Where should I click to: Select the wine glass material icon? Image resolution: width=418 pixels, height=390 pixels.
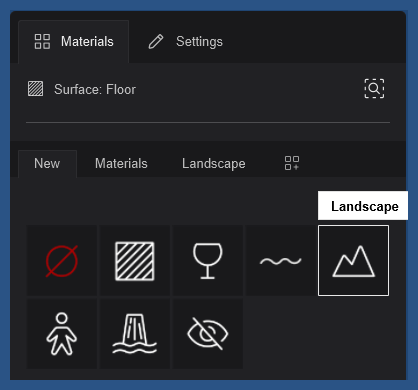pyautogui.click(x=208, y=261)
